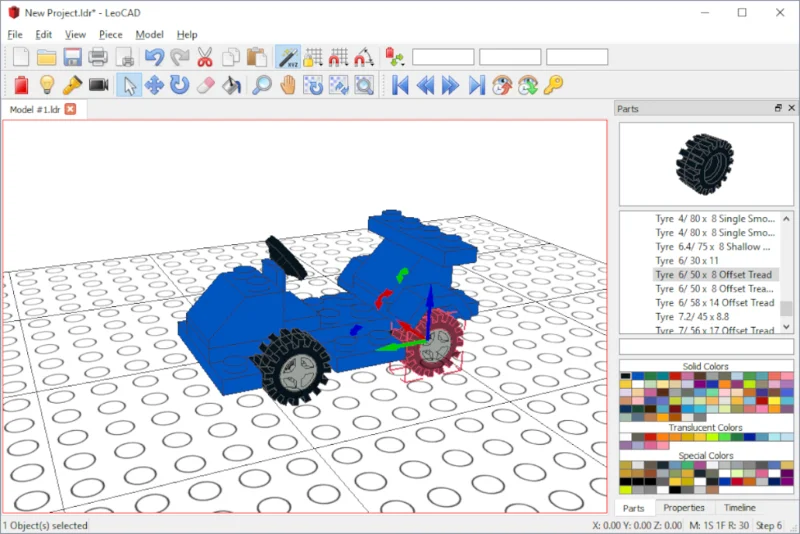This screenshot has width=800, height=534.
Task: Use the Pan hand tool
Action: [288, 85]
